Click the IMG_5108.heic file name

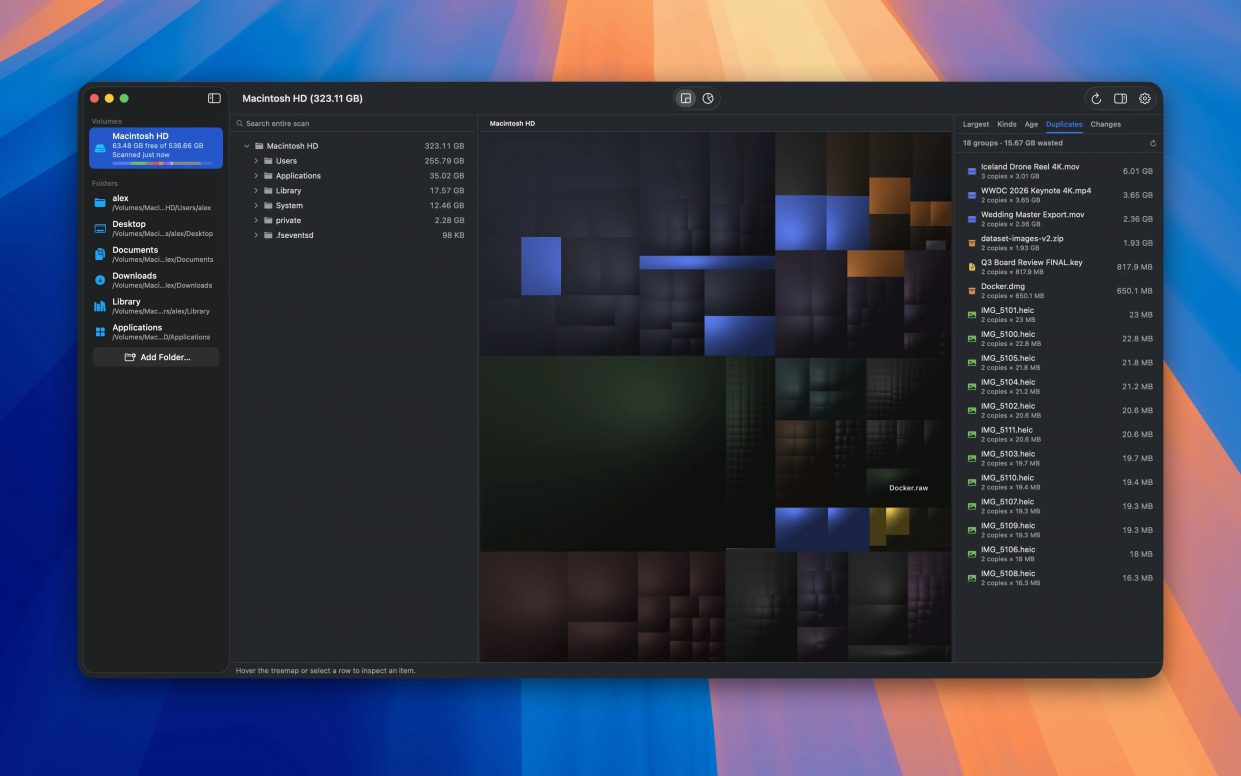[x=1008, y=573]
